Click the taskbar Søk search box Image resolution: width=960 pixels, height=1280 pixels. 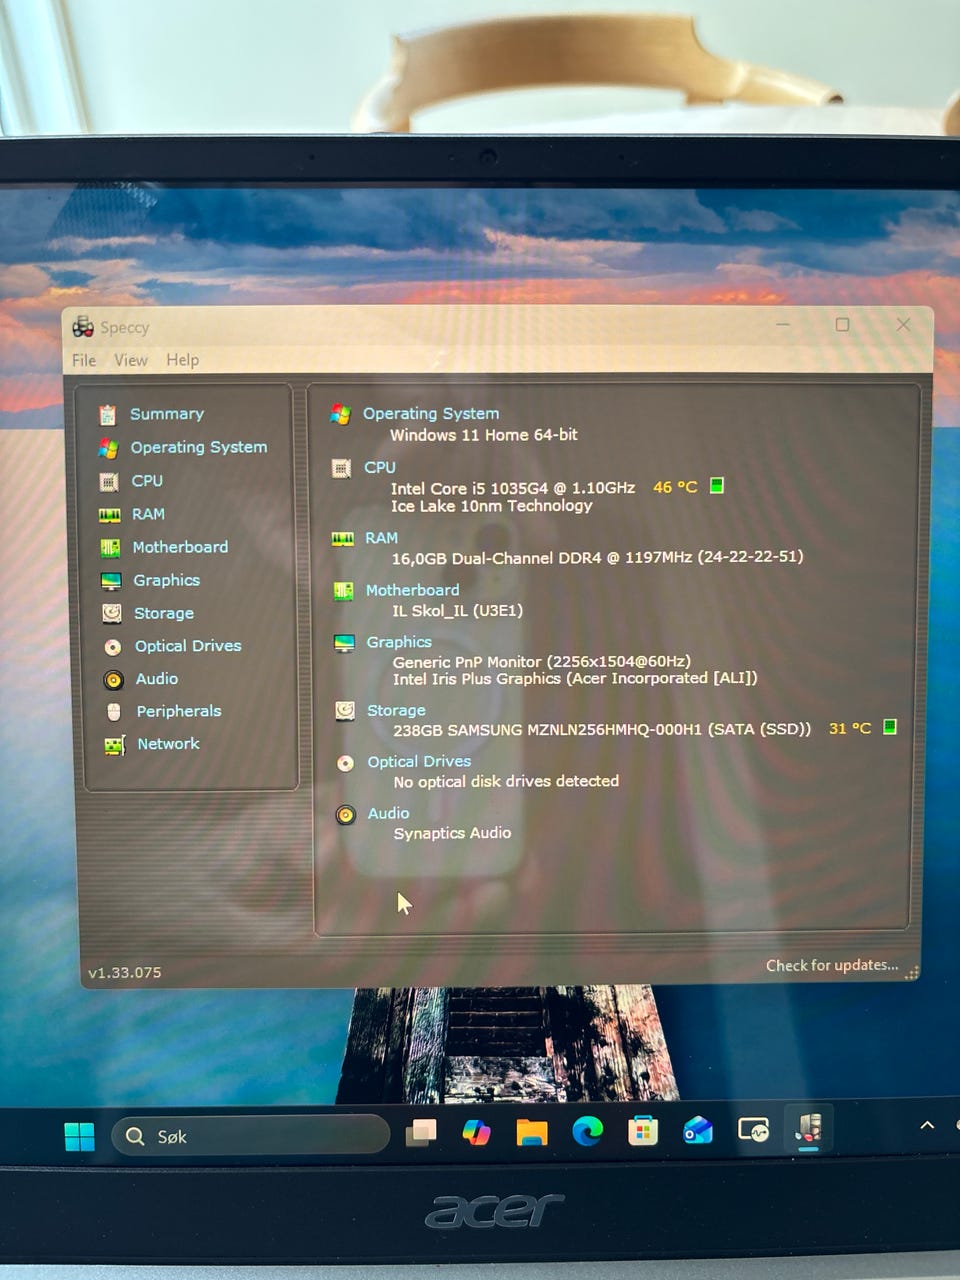point(250,1136)
